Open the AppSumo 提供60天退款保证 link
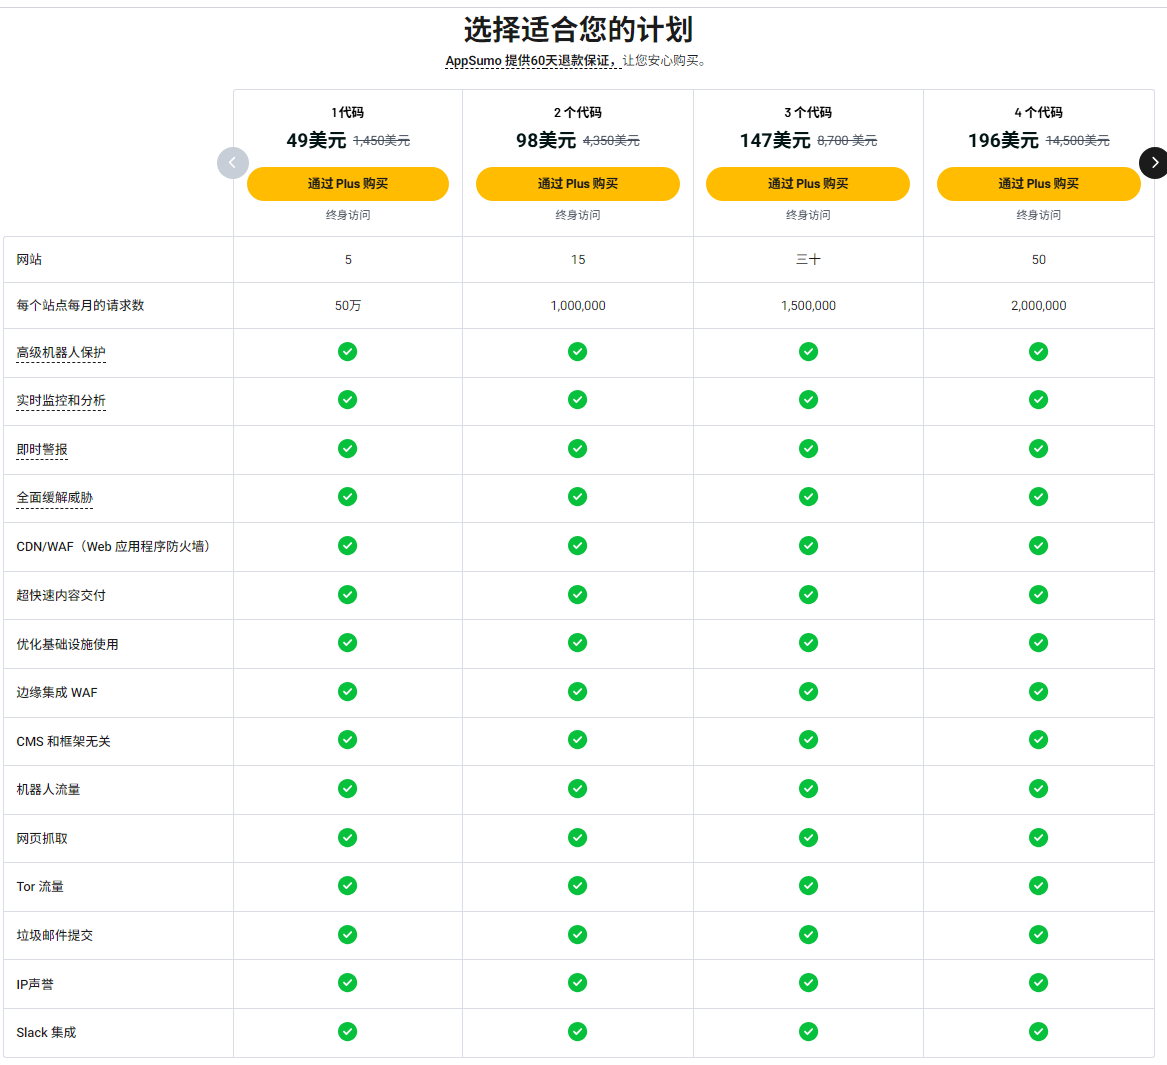 pos(532,61)
